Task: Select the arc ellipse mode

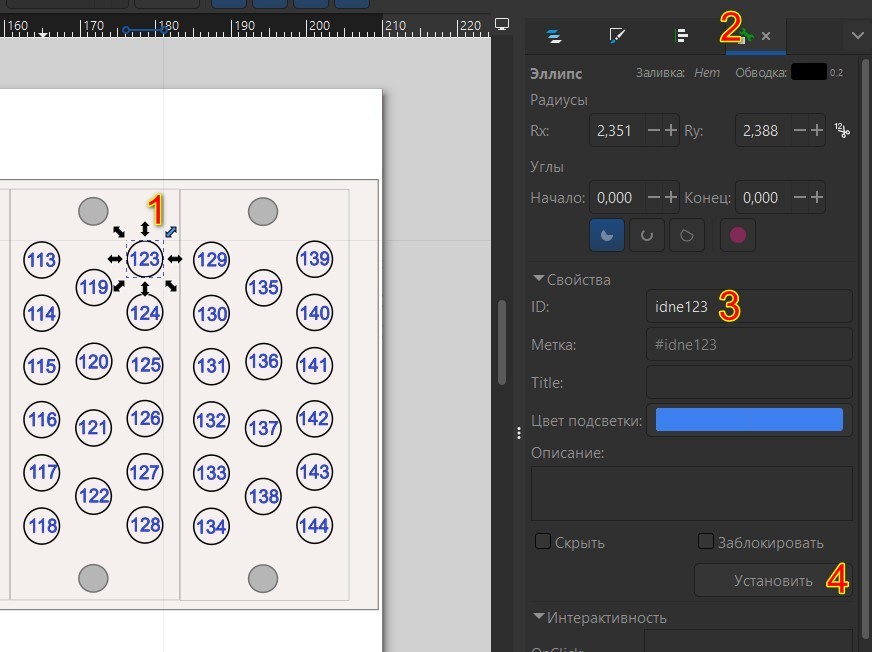Action: pyautogui.click(x=647, y=235)
